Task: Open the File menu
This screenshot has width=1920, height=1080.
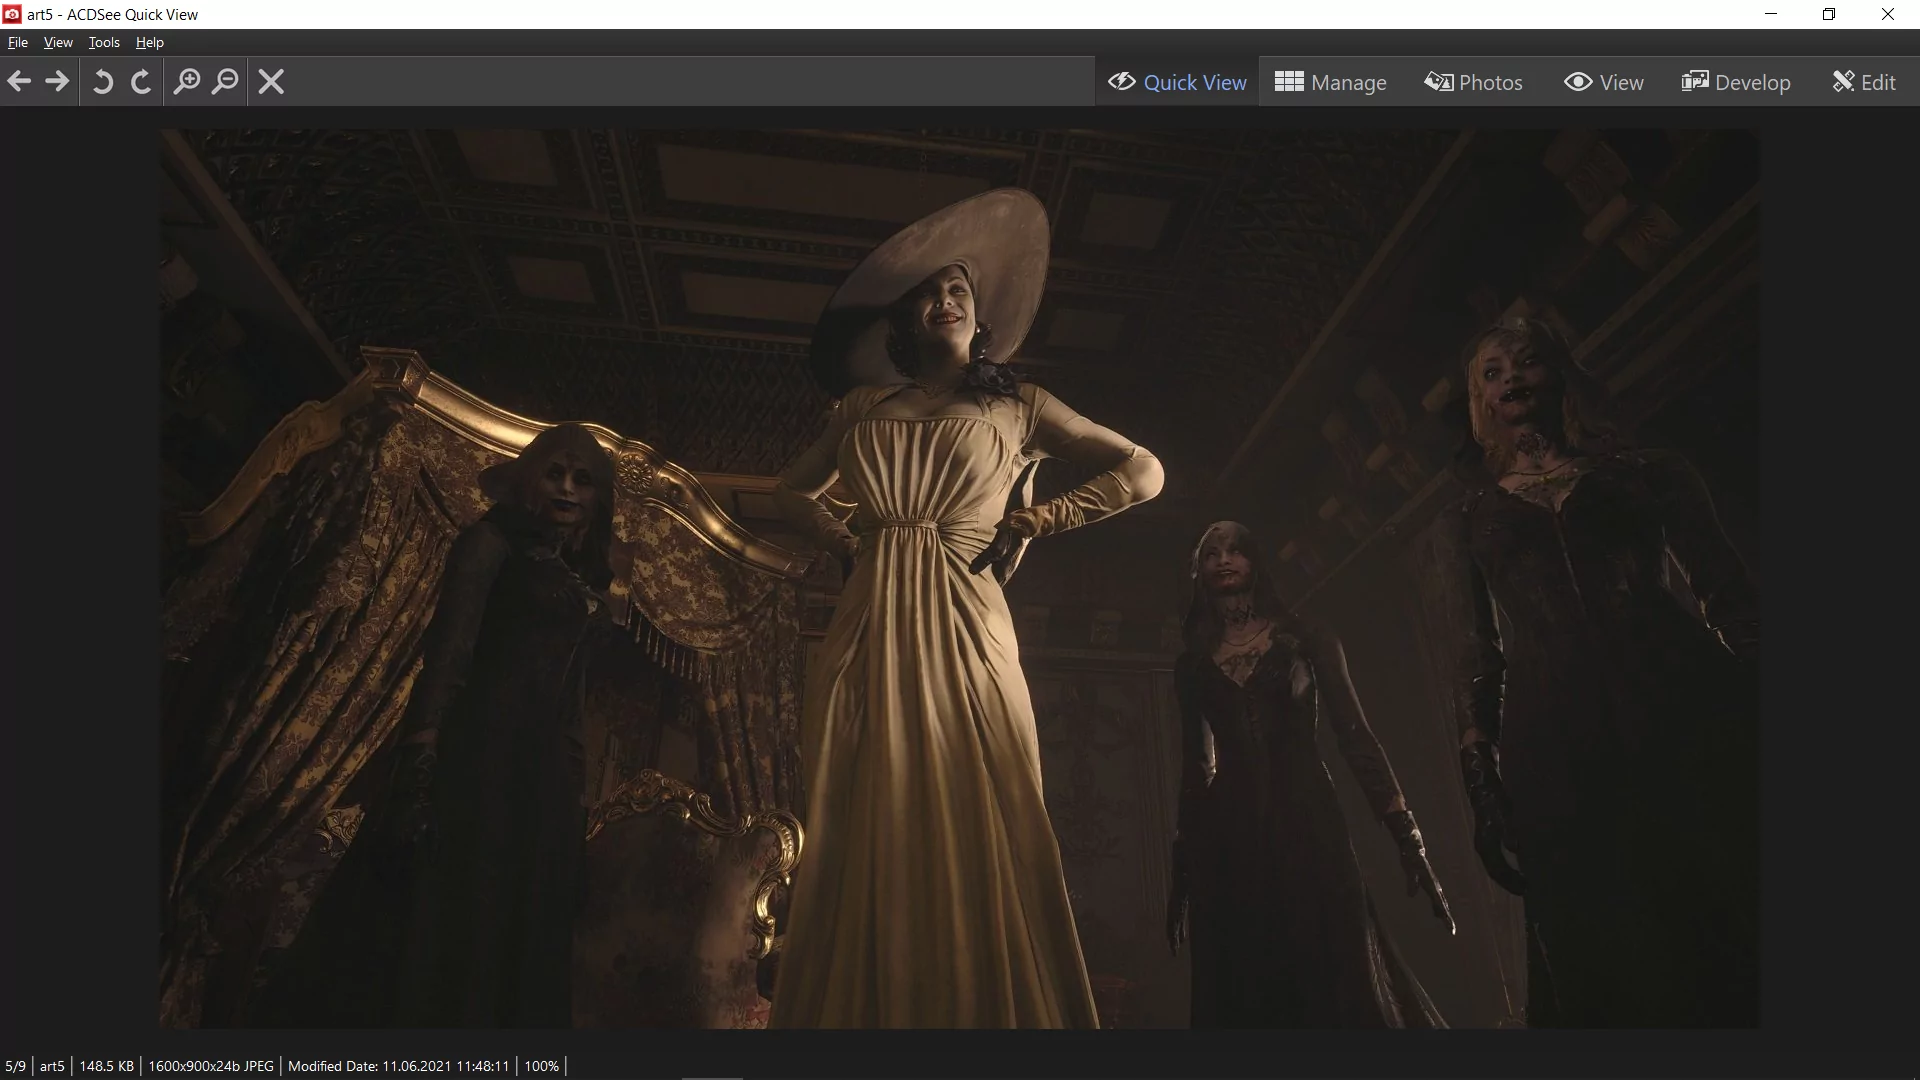Action: pyautogui.click(x=18, y=43)
